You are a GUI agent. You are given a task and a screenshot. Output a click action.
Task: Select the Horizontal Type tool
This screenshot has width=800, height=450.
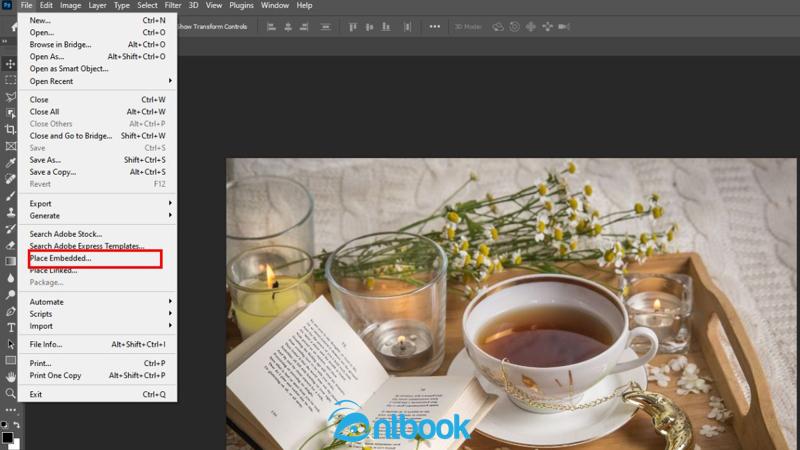click(x=10, y=328)
